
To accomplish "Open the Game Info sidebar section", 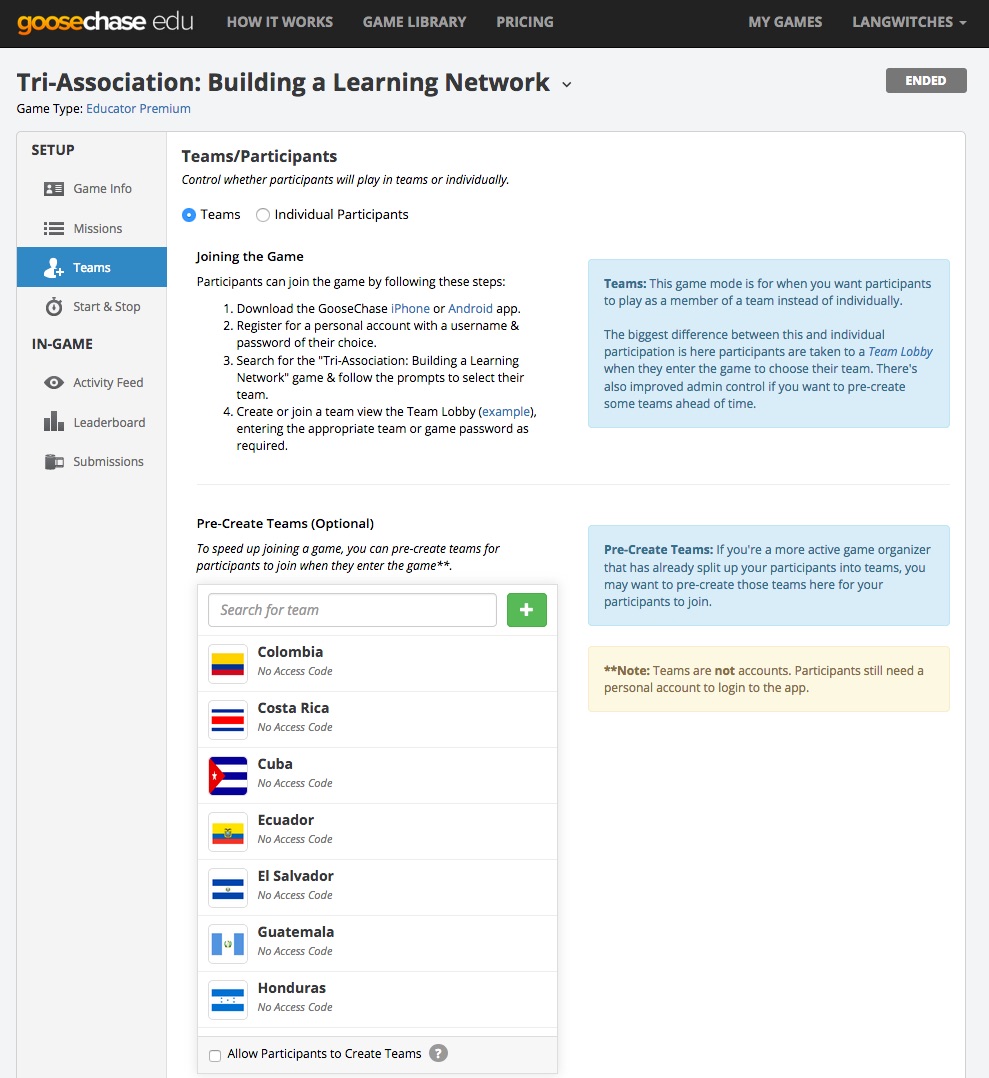I will (92, 188).
